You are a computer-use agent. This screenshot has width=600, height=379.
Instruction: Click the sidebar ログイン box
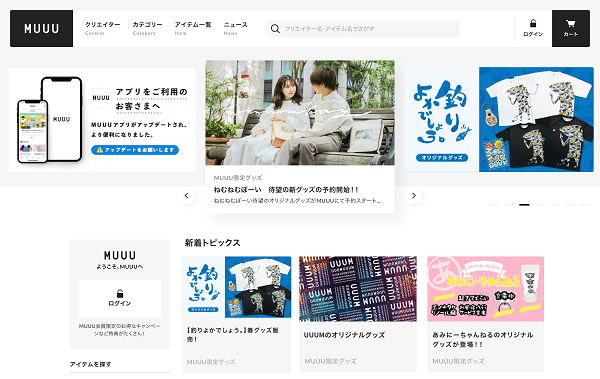pyautogui.click(x=120, y=299)
